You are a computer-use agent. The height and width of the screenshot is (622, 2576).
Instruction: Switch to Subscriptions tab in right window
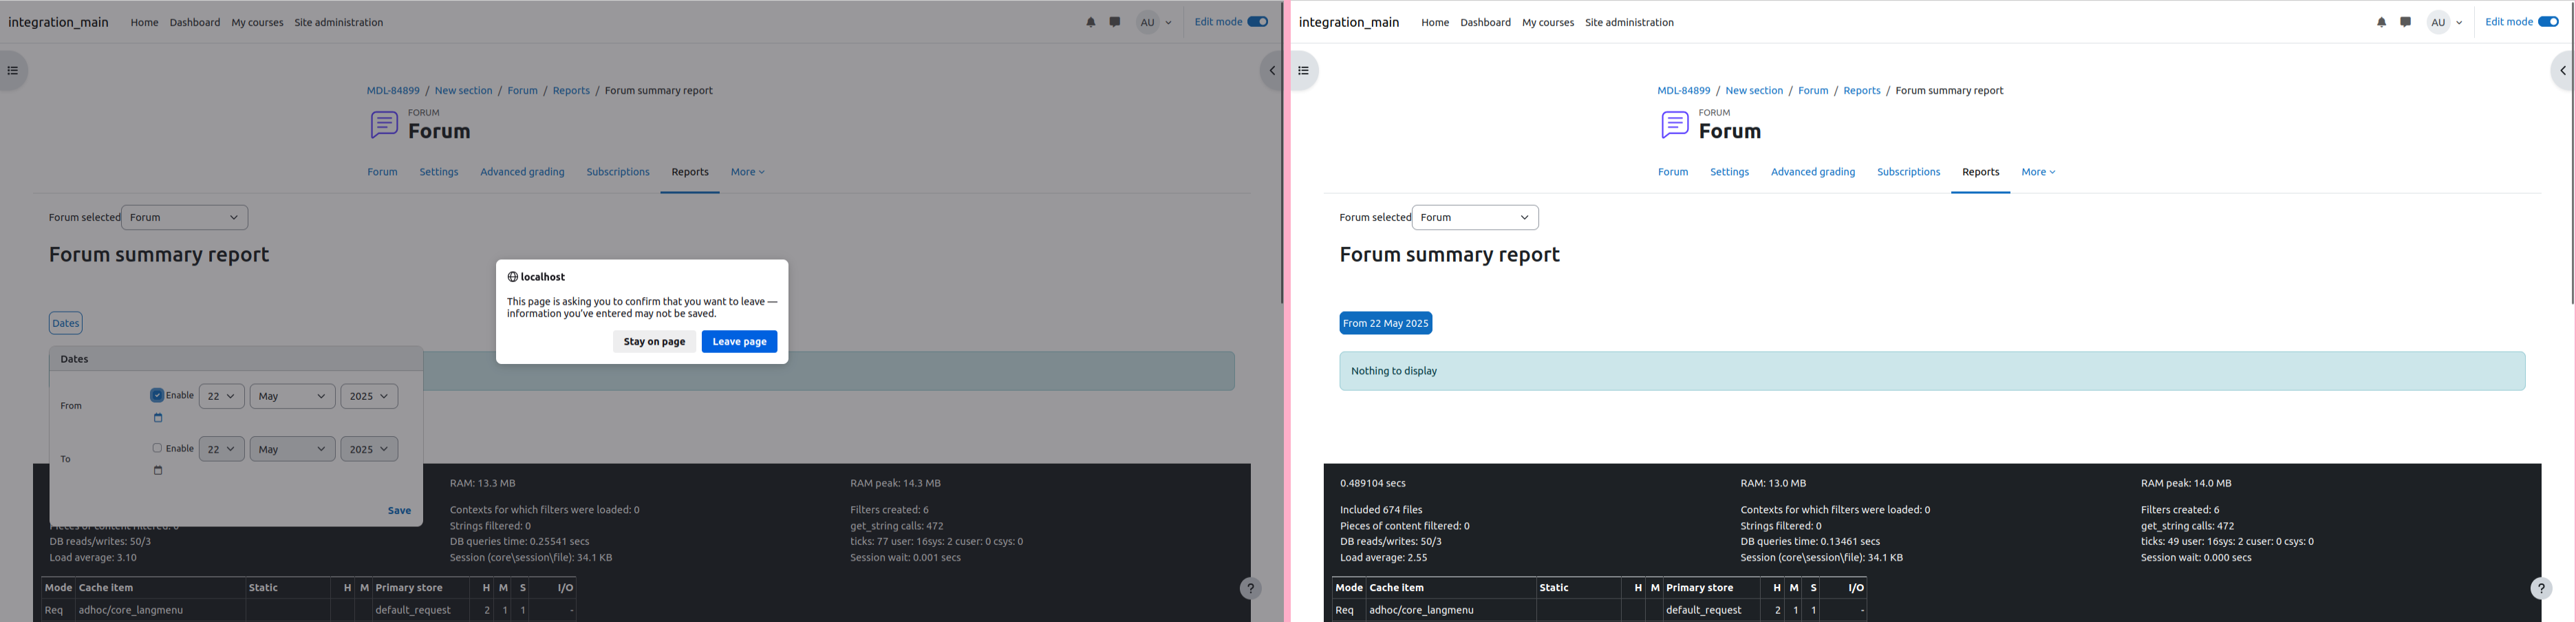pyautogui.click(x=1908, y=173)
